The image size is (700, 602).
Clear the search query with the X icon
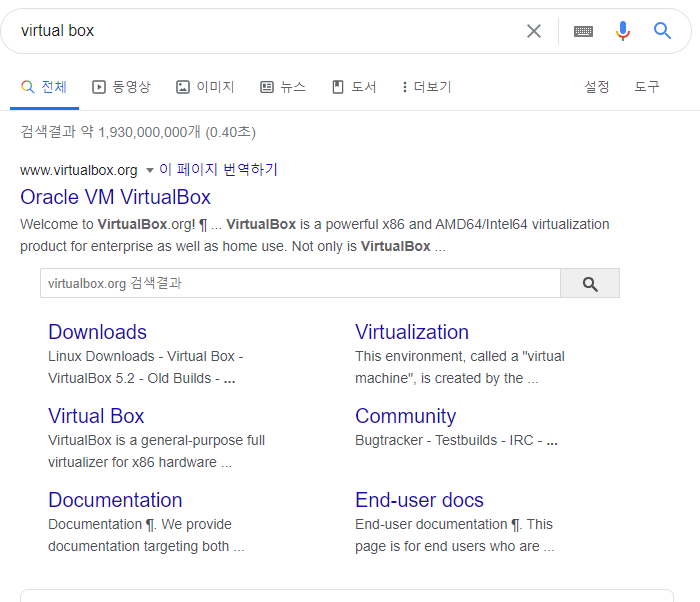[533, 31]
